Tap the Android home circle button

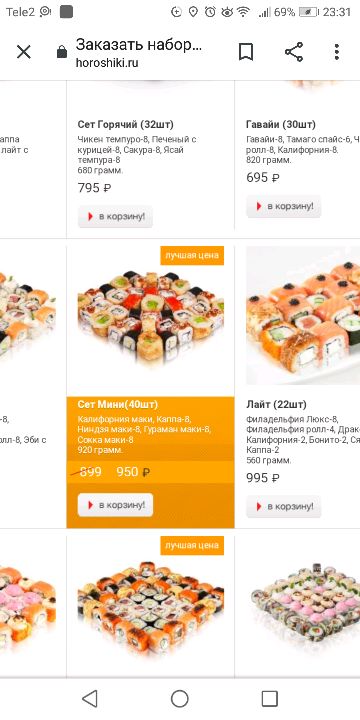(x=180, y=698)
